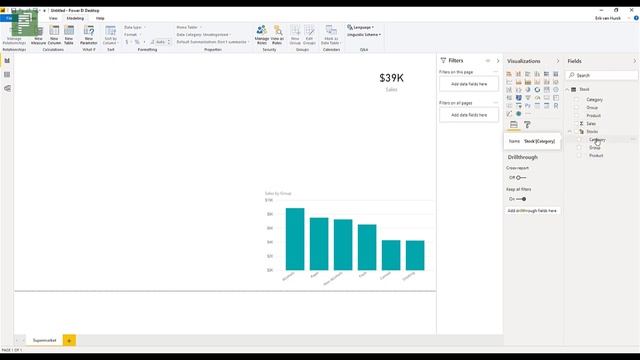Check Product inside the Stocks hierarchy
640x360 pixels.
(579, 156)
